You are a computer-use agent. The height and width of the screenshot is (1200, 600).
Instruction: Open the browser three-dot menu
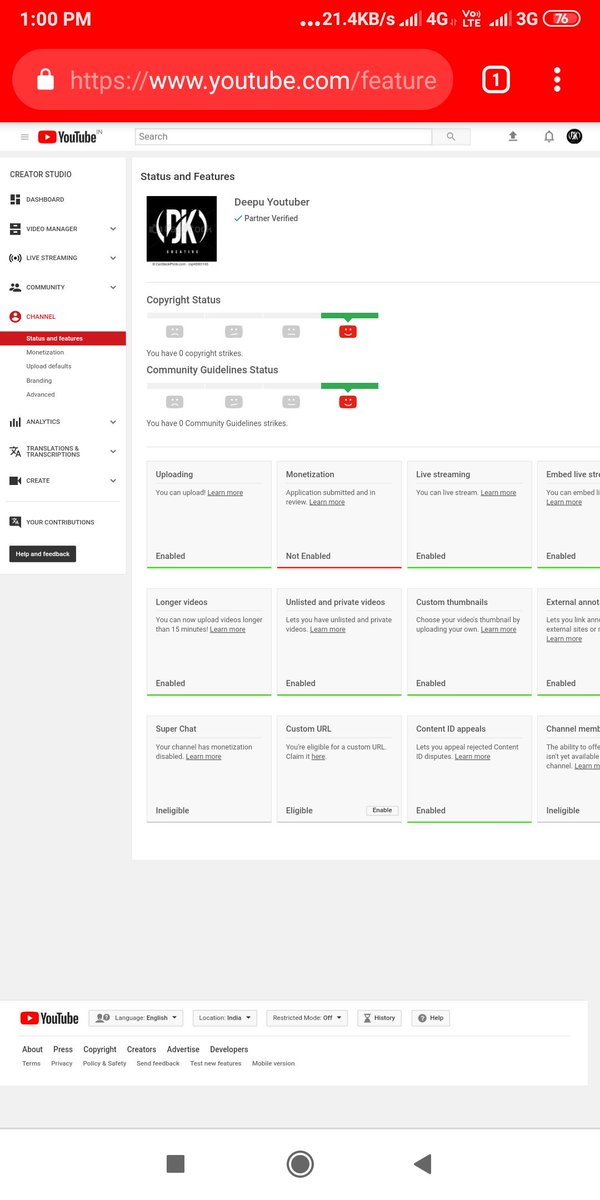click(x=557, y=80)
